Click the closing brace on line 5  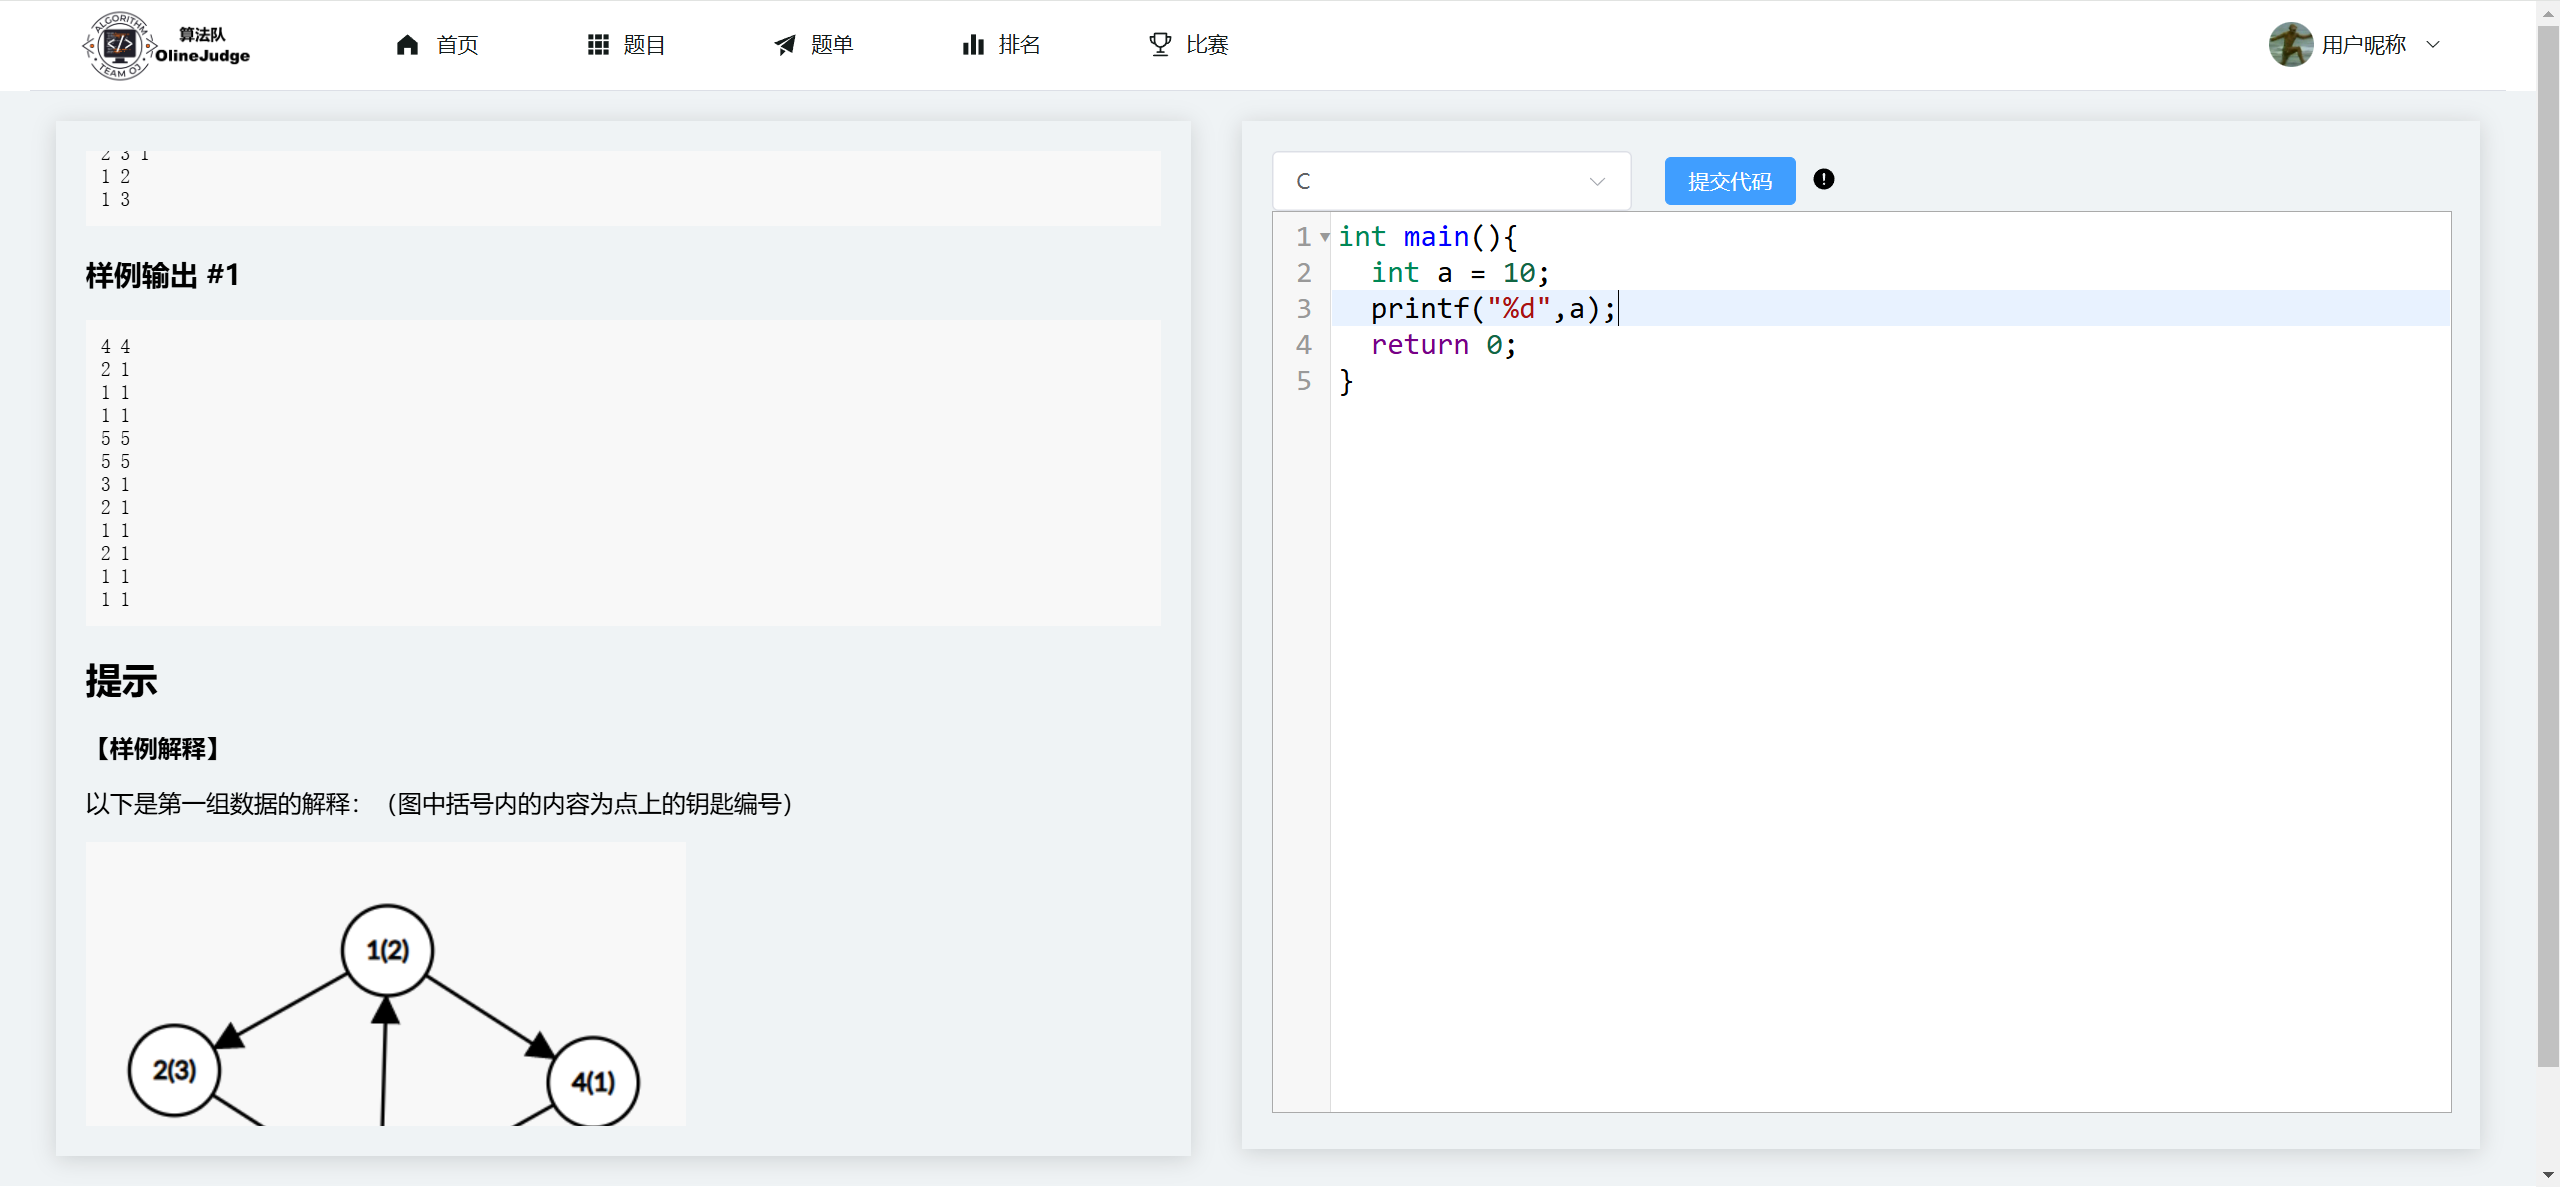(x=1346, y=381)
